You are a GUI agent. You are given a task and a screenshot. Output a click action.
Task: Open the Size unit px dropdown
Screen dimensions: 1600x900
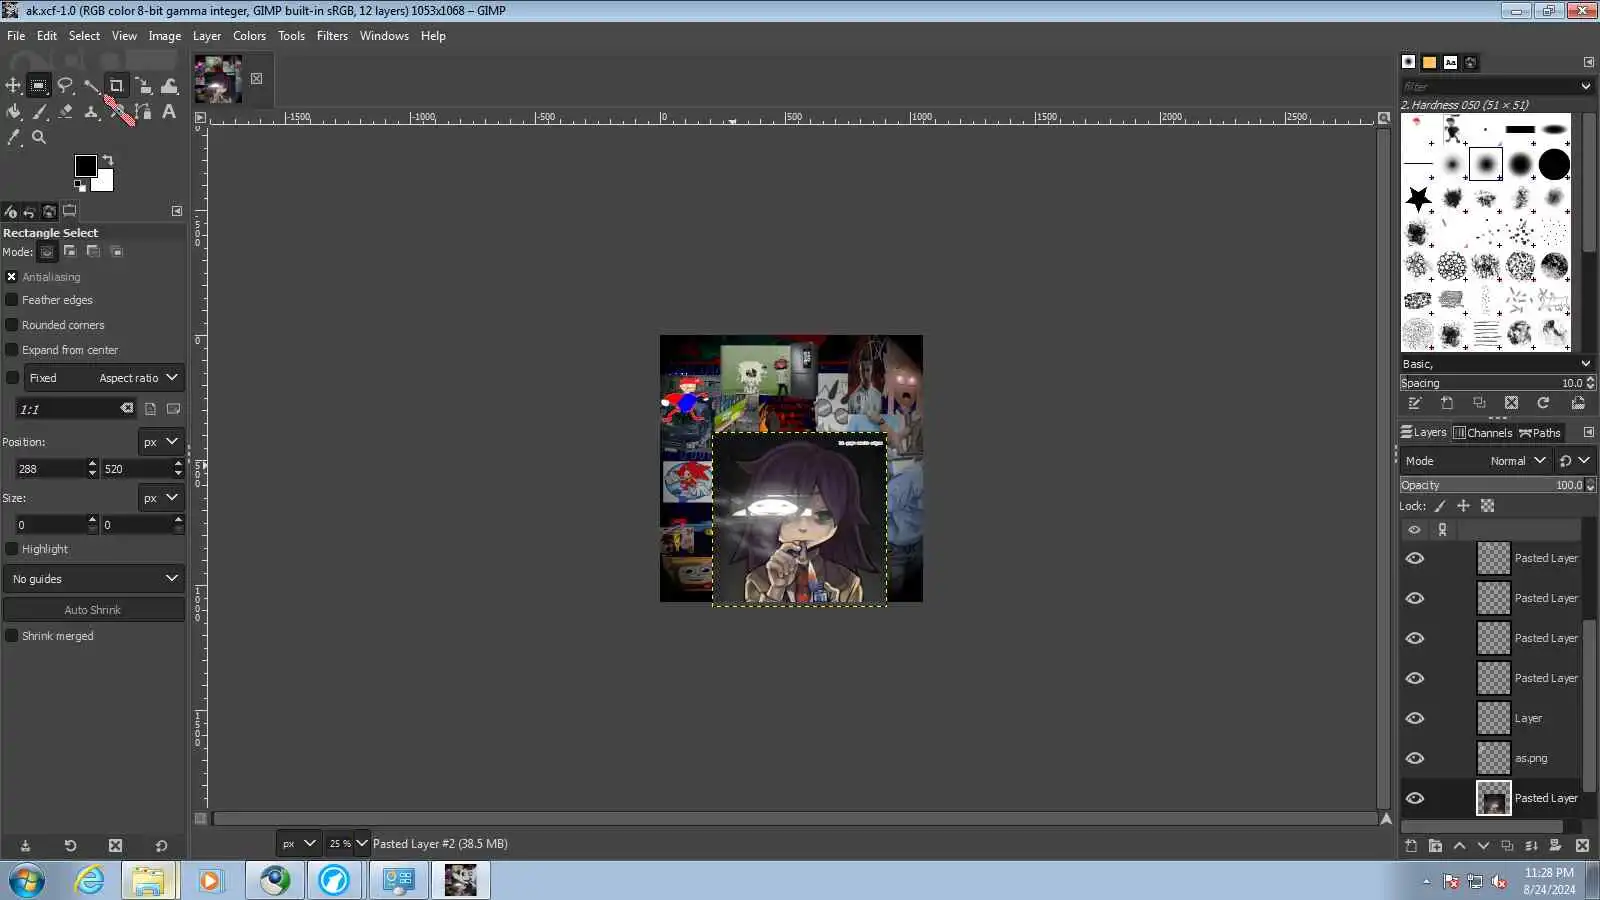coord(160,498)
